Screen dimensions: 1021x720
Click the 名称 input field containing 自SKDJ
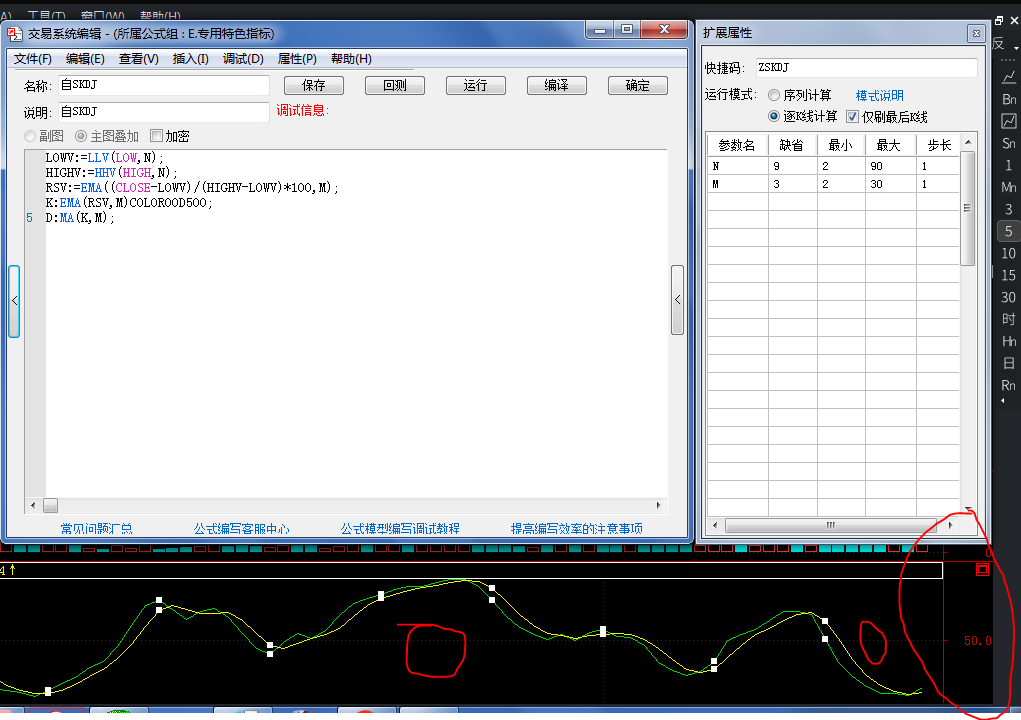163,85
